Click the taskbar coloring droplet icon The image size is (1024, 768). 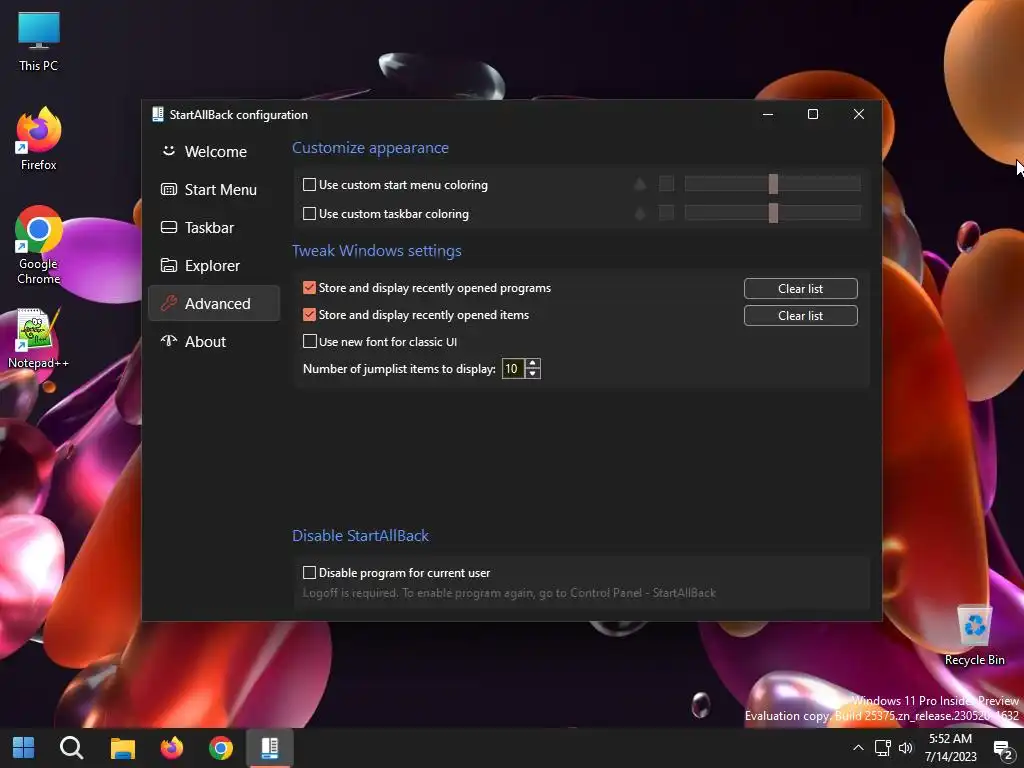click(x=640, y=213)
